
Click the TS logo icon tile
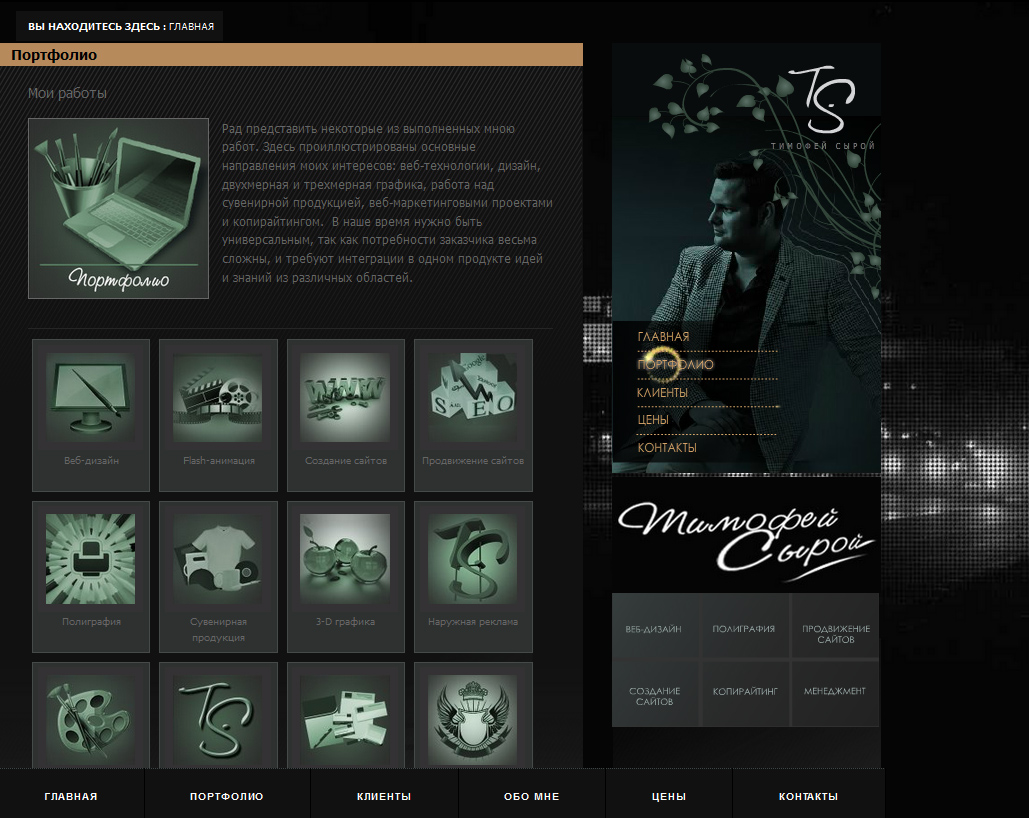218,720
